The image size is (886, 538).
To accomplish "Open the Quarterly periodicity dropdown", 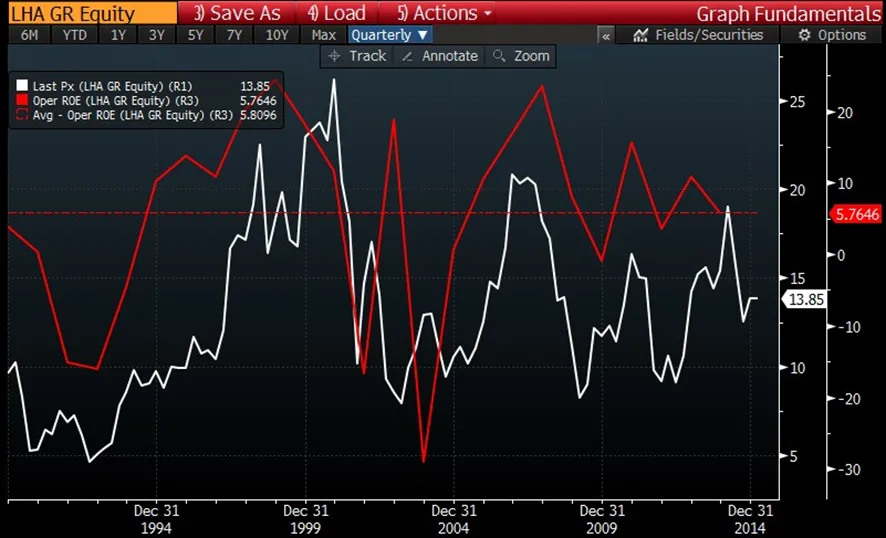I will pyautogui.click(x=389, y=35).
